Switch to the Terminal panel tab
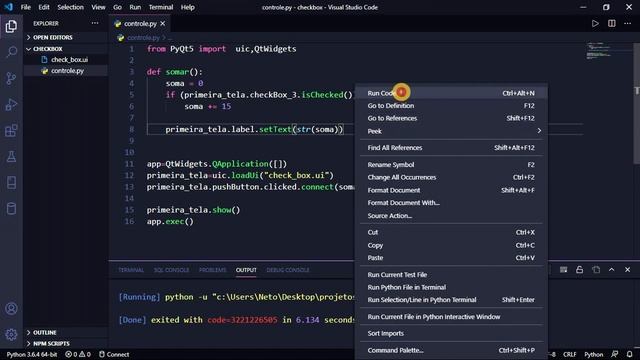Viewport: 640px width, 360px height. click(131, 270)
